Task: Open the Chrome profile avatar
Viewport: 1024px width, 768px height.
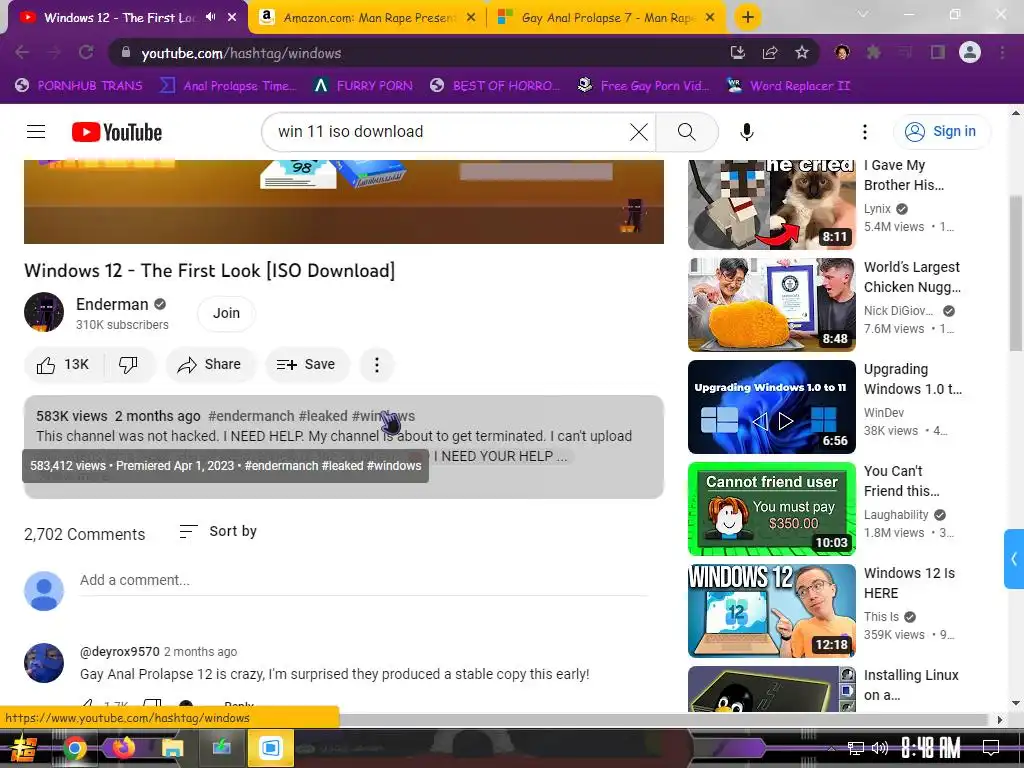Action: (x=970, y=52)
